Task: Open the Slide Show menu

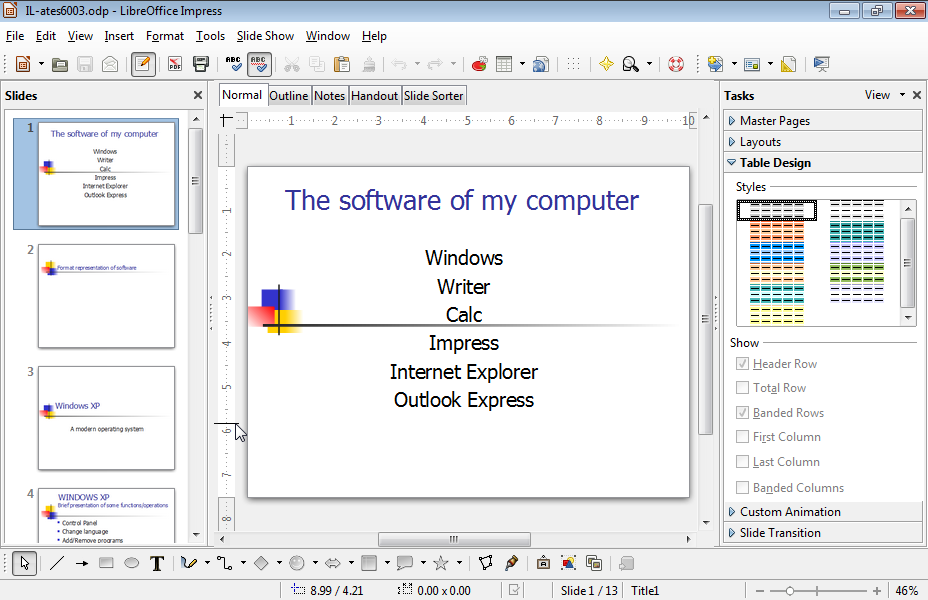Action: coord(265,36)
